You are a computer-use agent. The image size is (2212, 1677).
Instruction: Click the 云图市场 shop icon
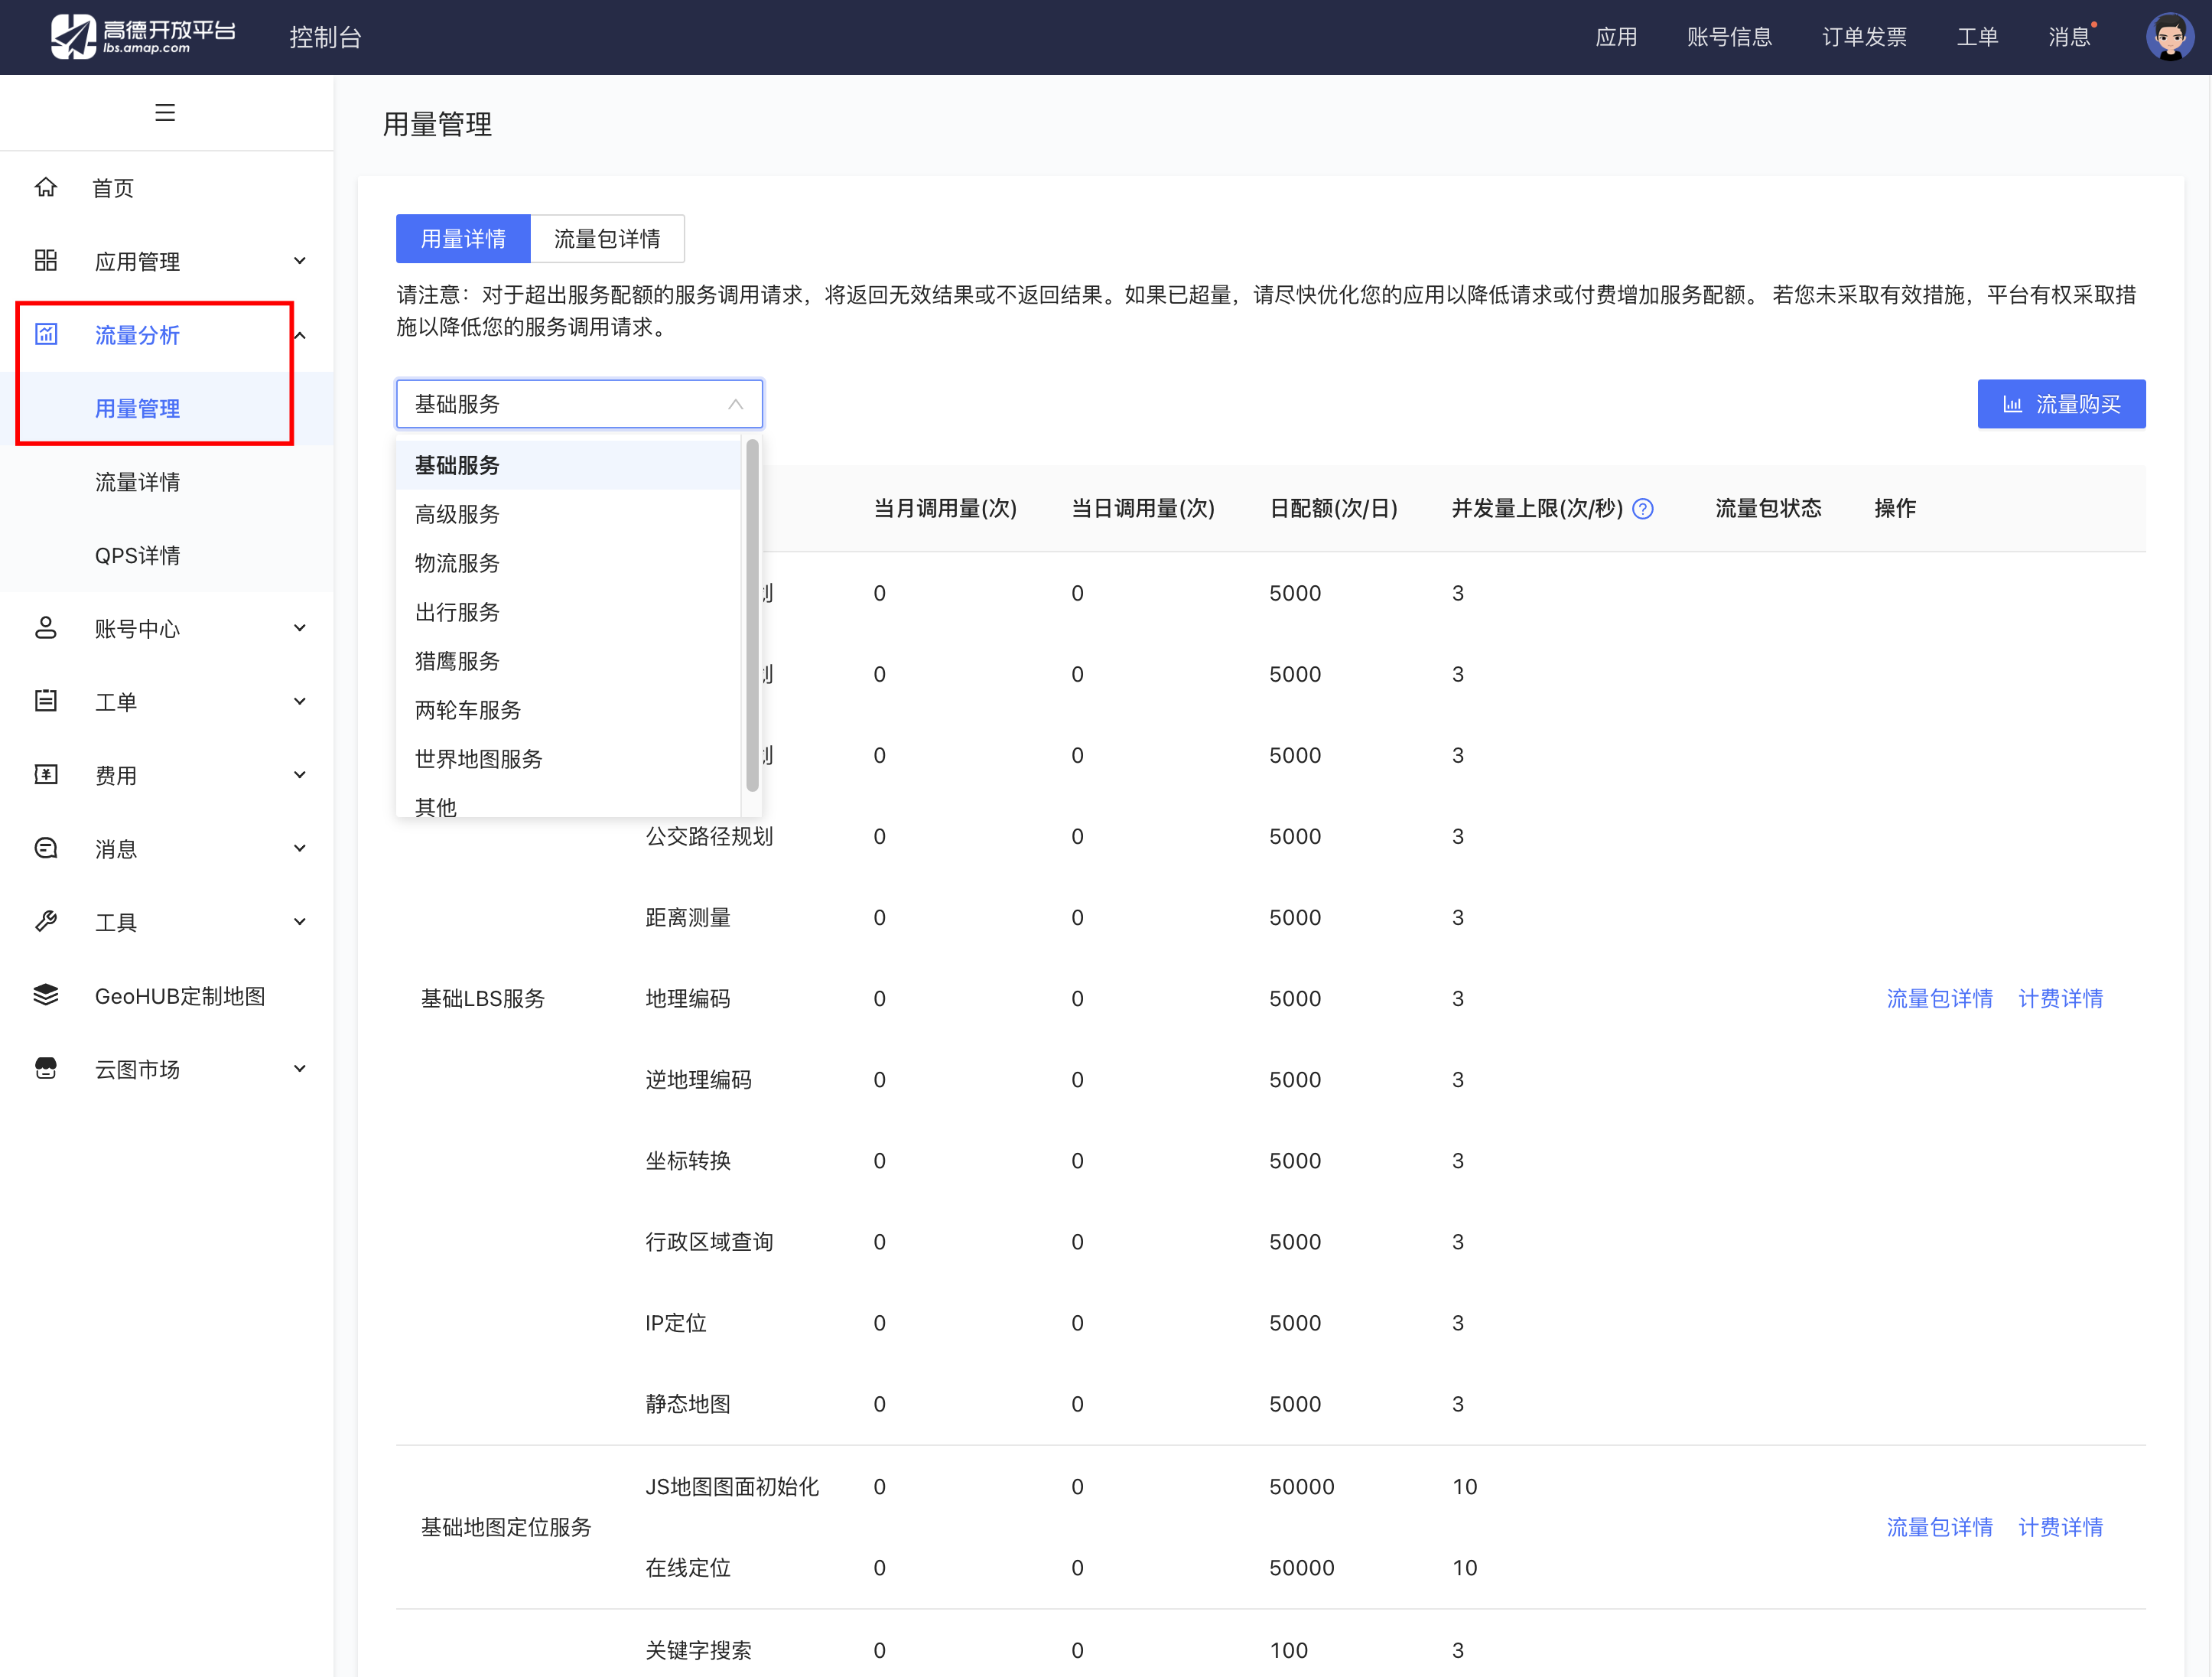pos(46,1068)
